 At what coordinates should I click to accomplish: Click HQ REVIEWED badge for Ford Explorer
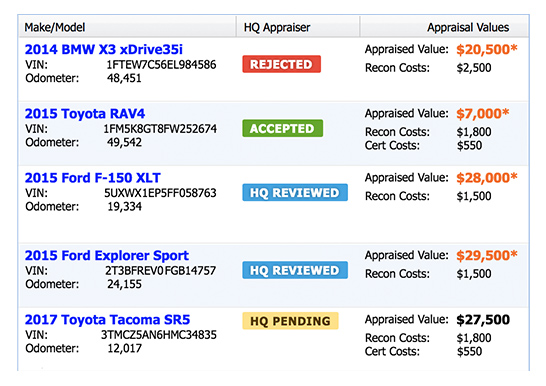click(295, 270)
